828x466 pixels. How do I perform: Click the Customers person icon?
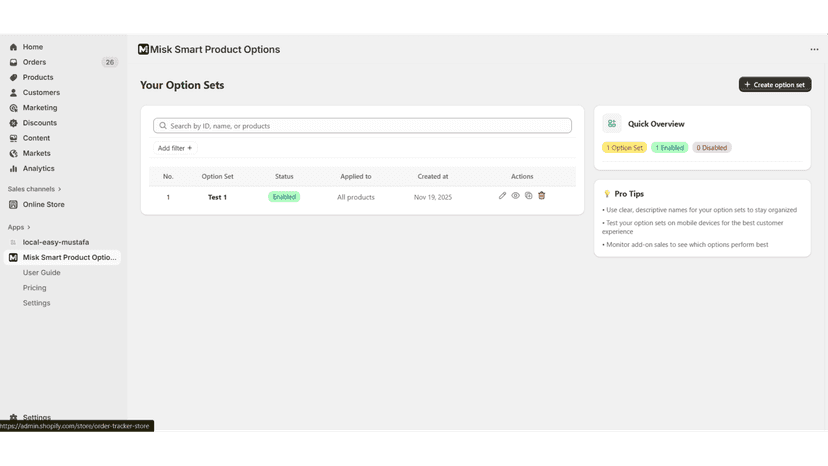(13, 92)
